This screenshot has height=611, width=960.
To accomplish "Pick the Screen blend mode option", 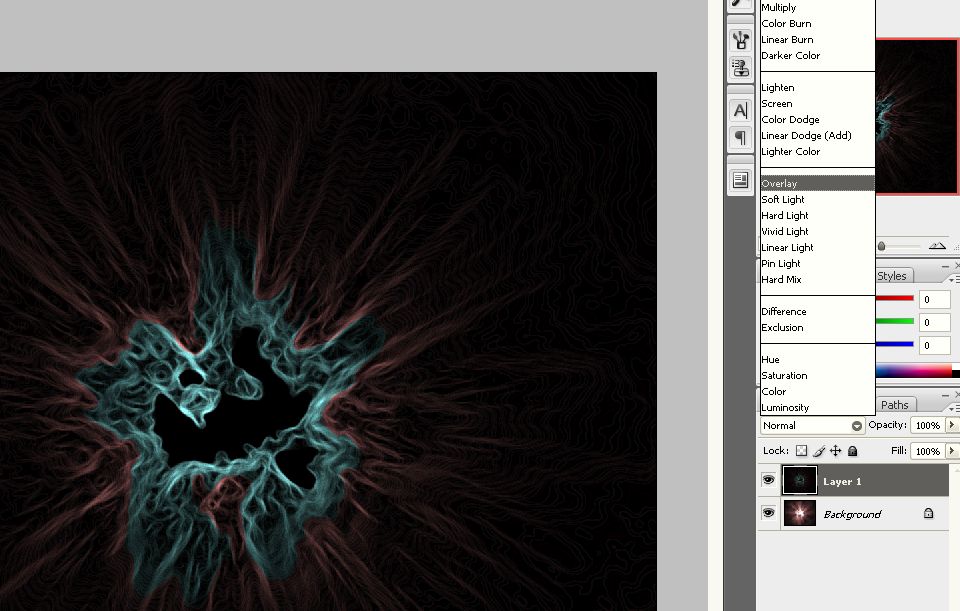I will point(777,104).
